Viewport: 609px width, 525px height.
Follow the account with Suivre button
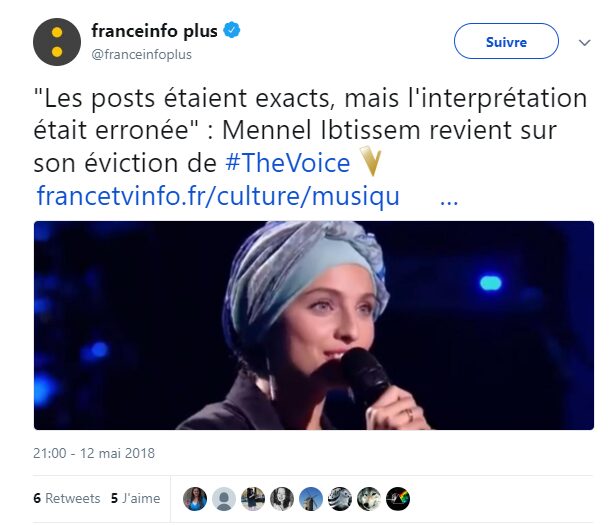tap(506, 41)
